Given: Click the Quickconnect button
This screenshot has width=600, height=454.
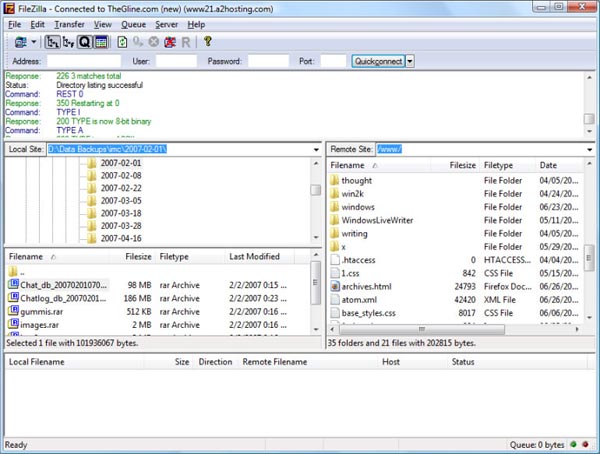Looking at the screenshot, I should tap(378, 61).
